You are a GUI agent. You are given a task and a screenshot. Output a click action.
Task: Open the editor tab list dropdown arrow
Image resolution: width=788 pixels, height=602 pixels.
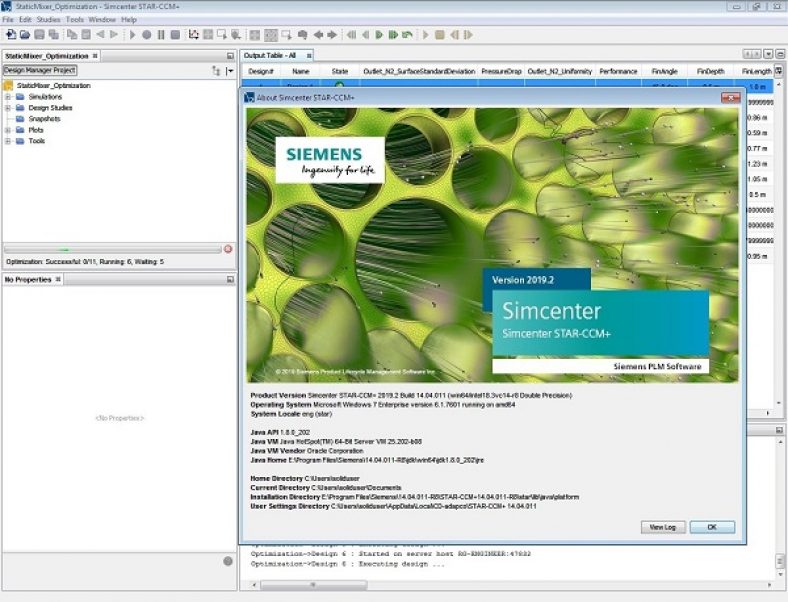pos(768,54)
